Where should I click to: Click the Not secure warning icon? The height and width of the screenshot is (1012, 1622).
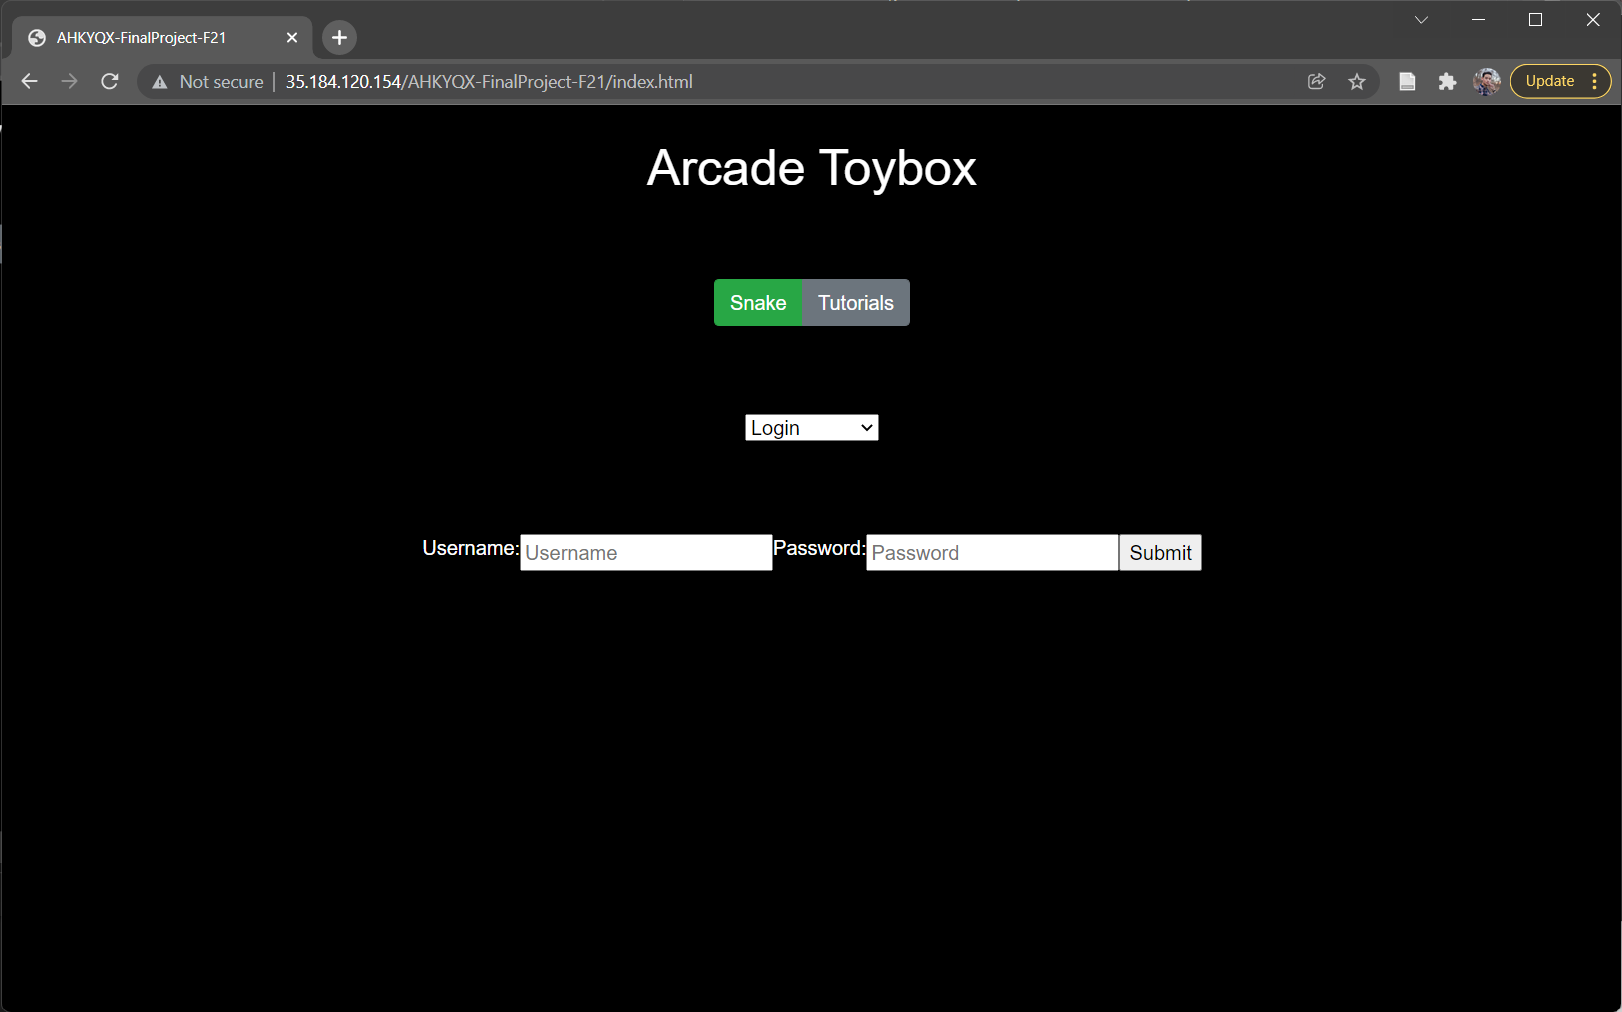160,82
